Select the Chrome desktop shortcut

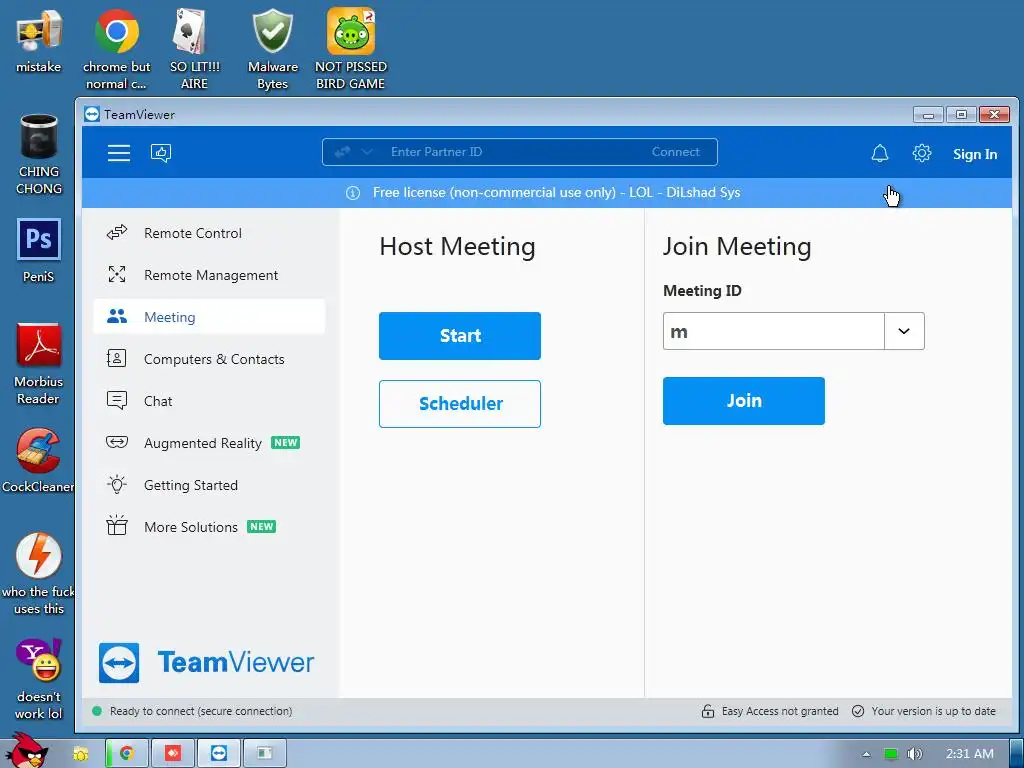[x=116, y=49]
